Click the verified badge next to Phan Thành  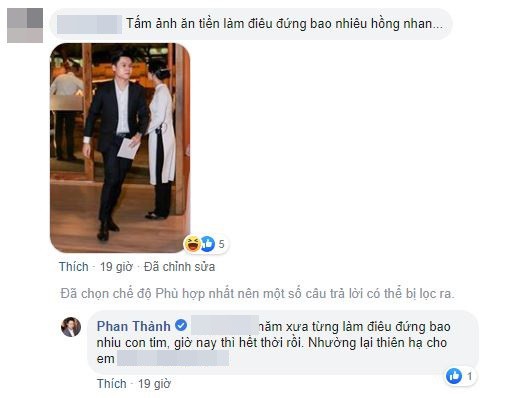coord(181,325)
